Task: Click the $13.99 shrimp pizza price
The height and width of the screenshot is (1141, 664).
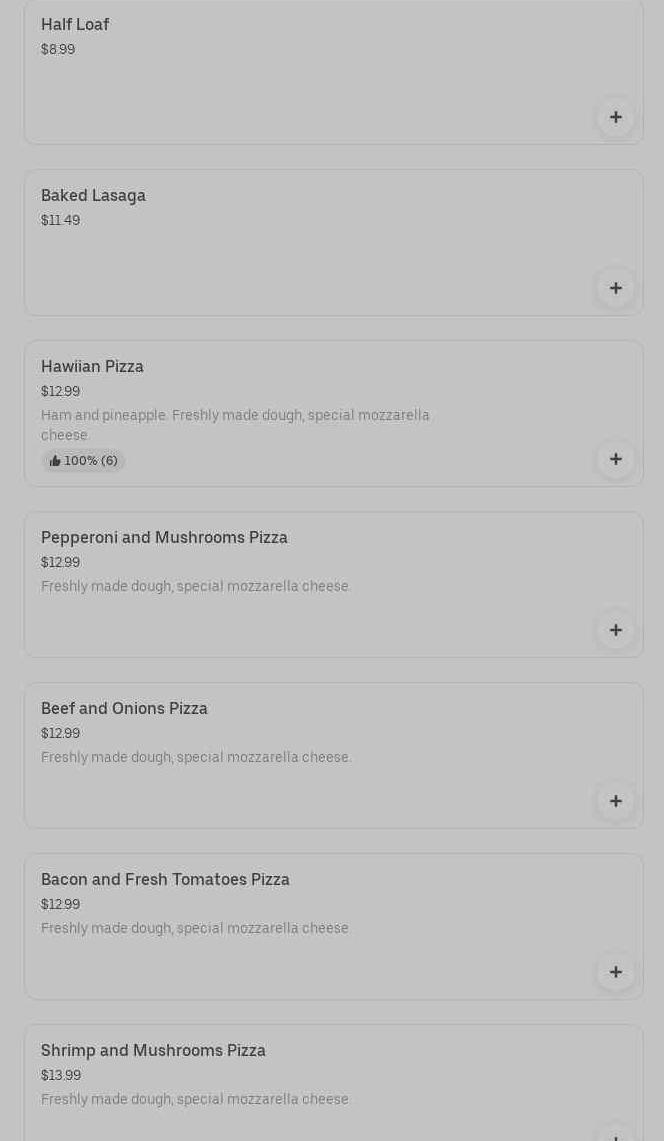Action: point(61,1076)
